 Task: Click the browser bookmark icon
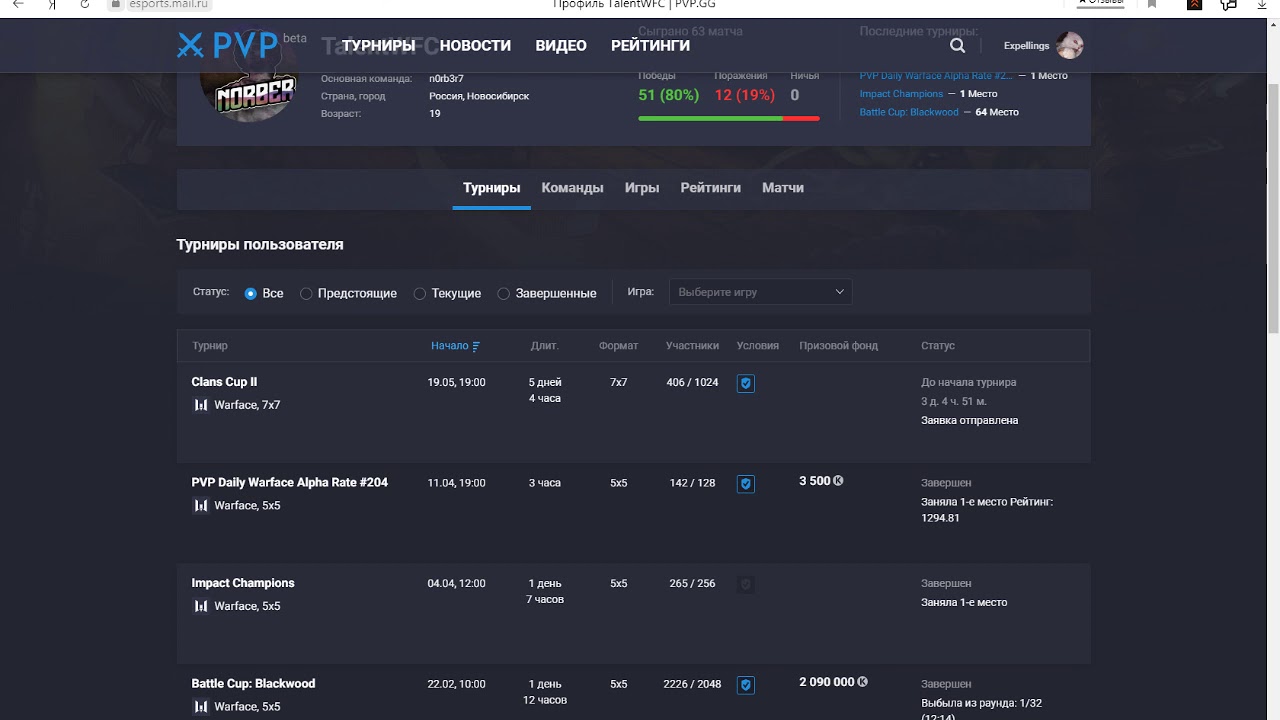[x=1152, y=4]
